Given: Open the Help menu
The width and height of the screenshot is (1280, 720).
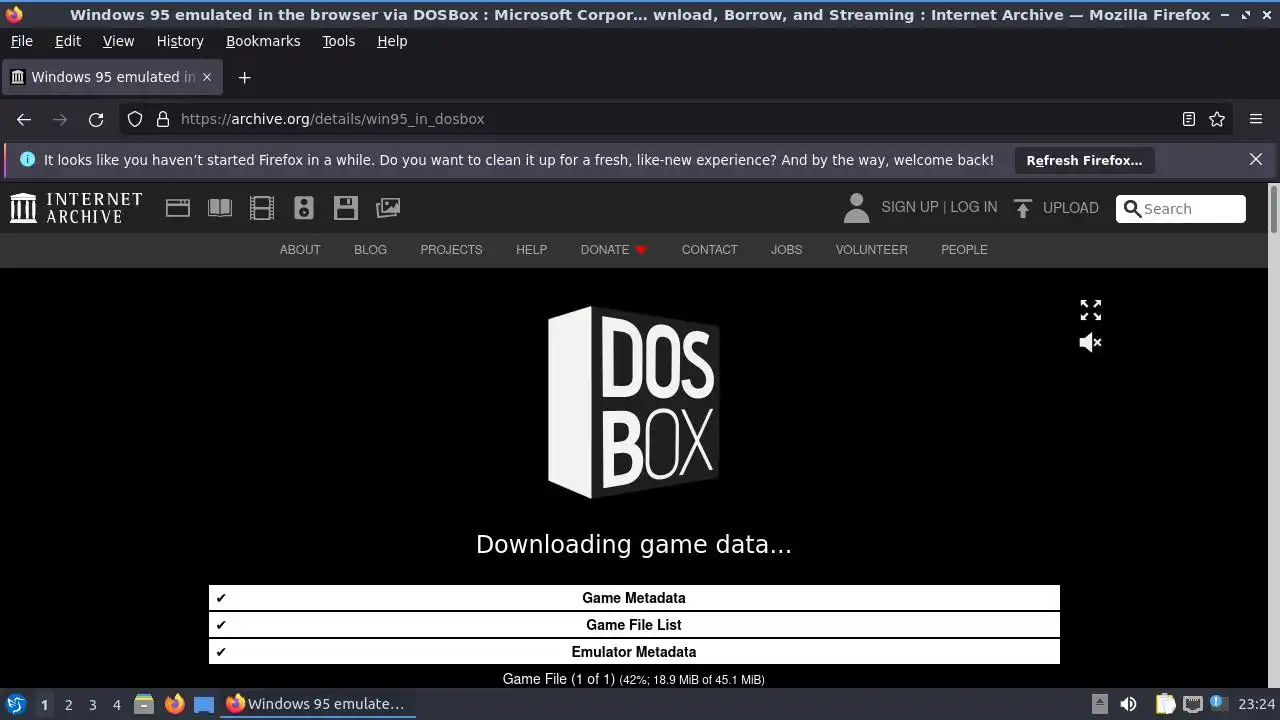Looking at the screenshot, I should point(392,41).
